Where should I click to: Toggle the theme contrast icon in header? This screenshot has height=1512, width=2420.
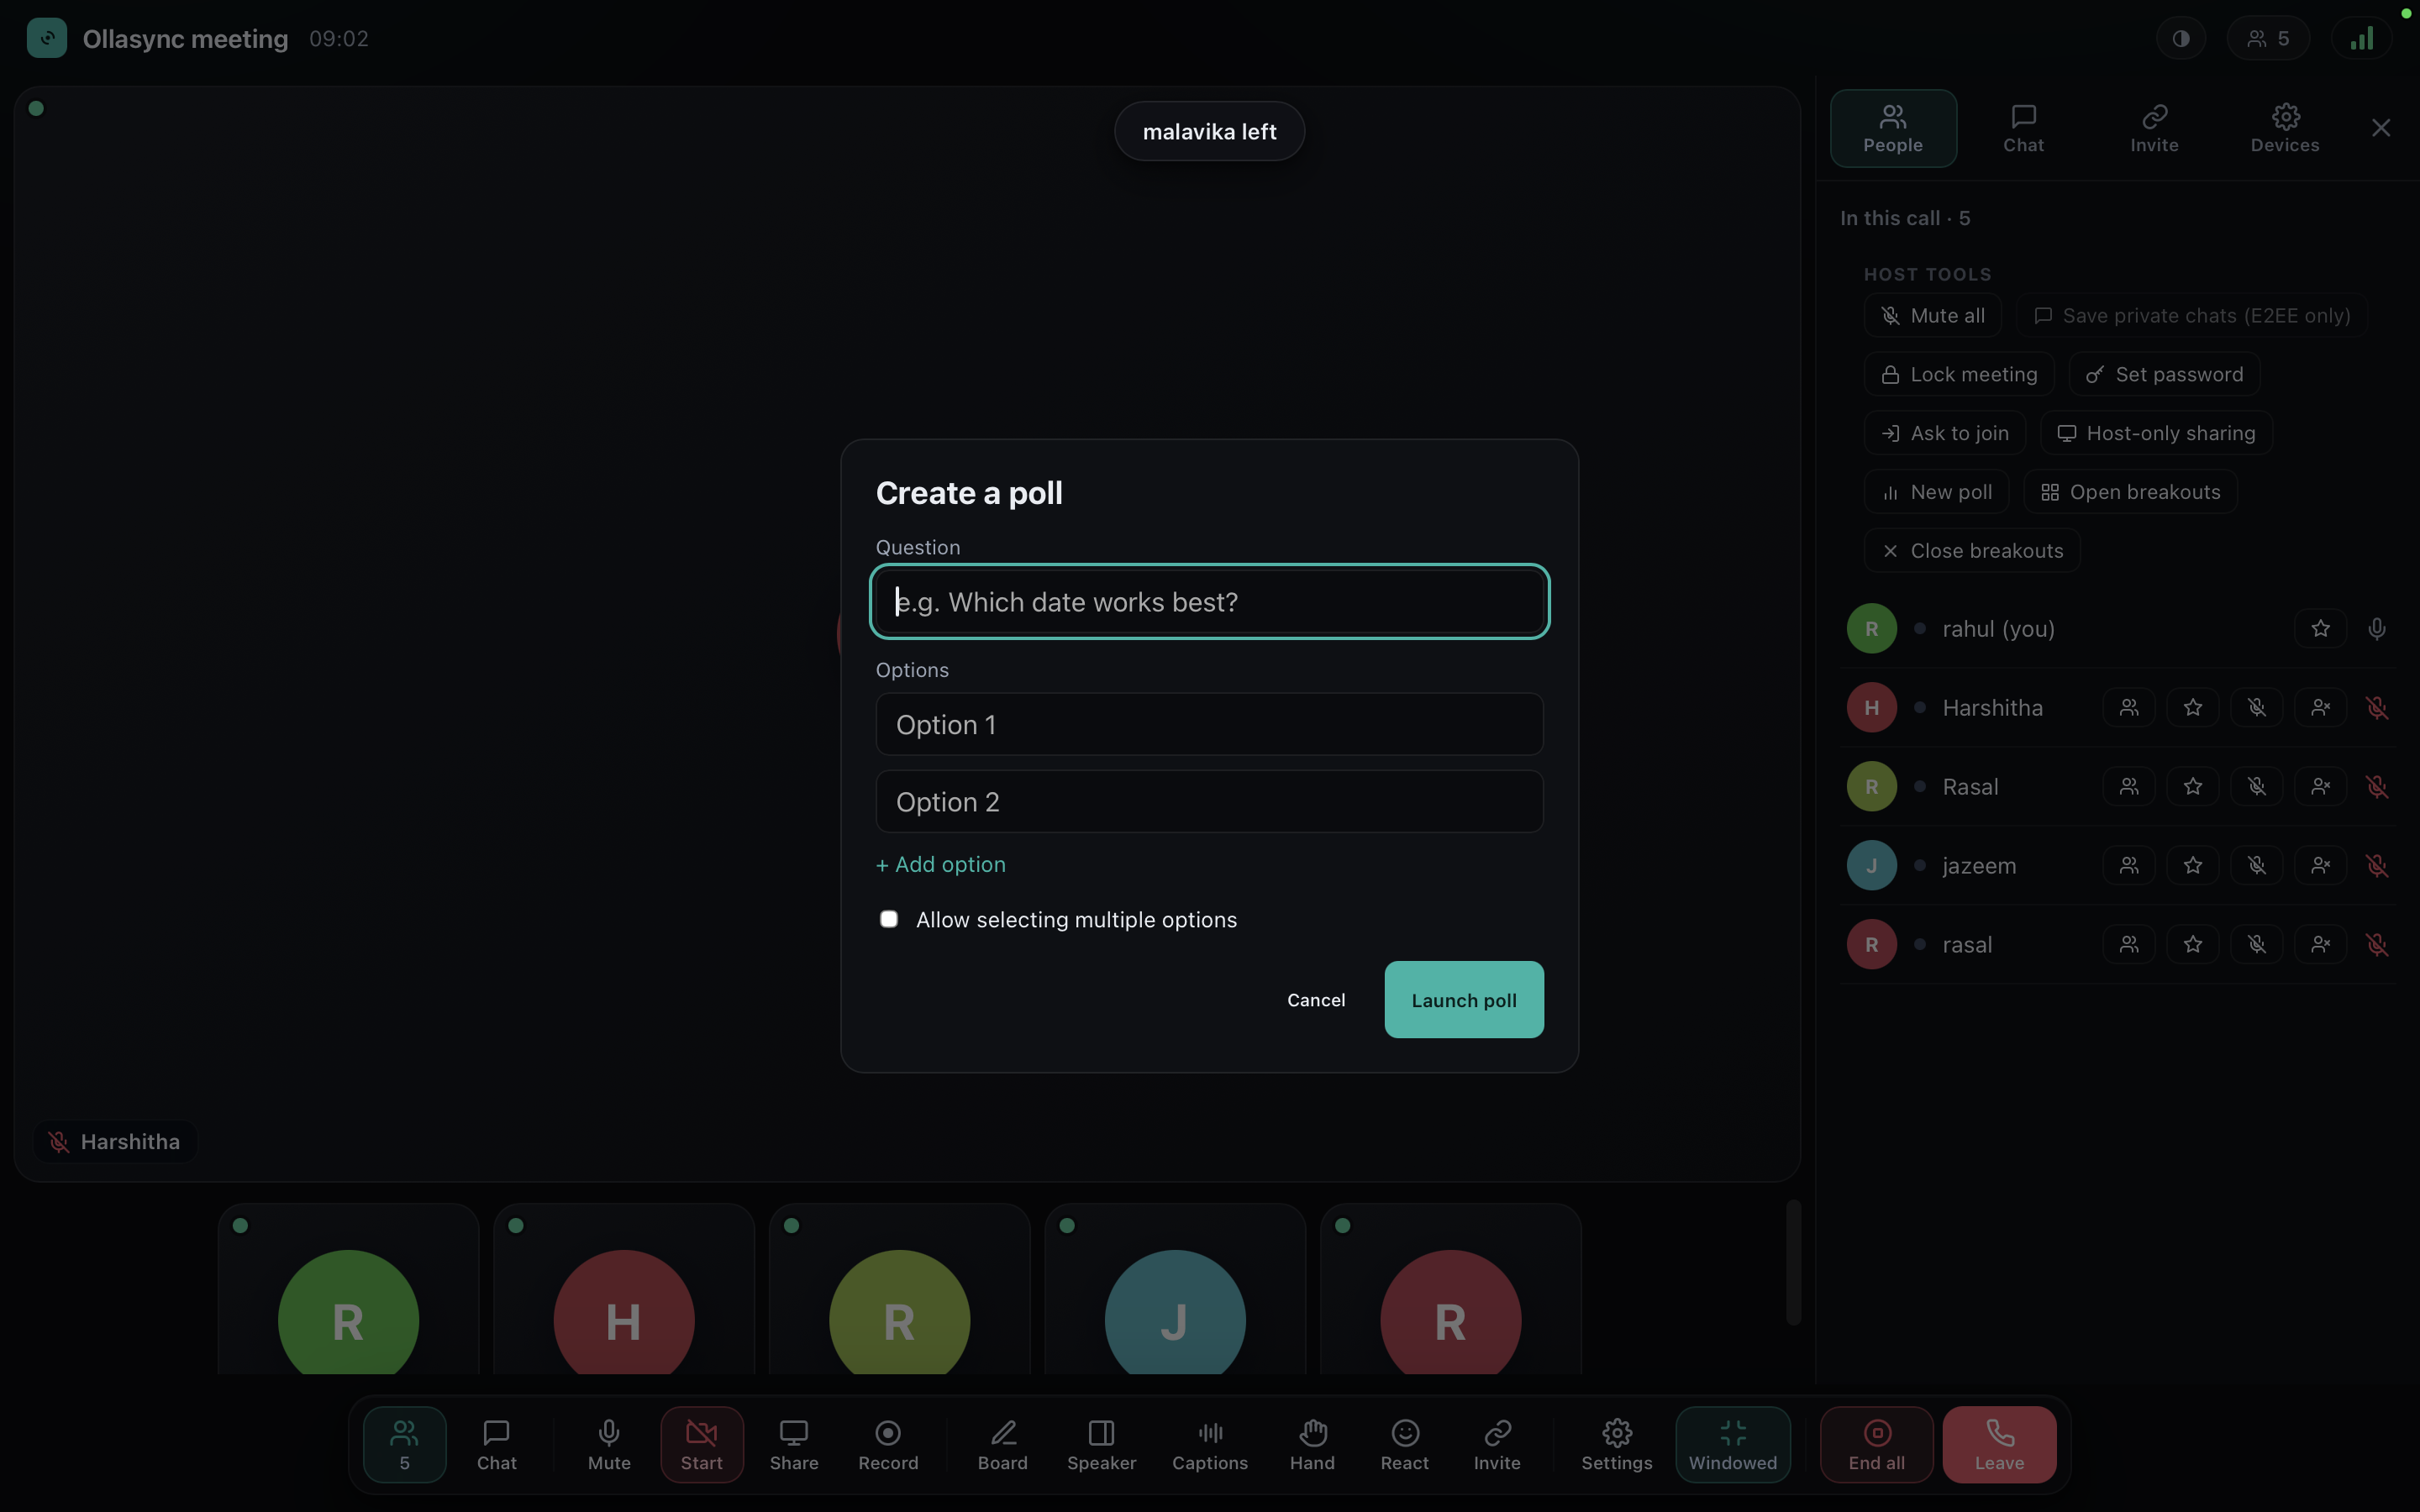(x=2180, y=39)
